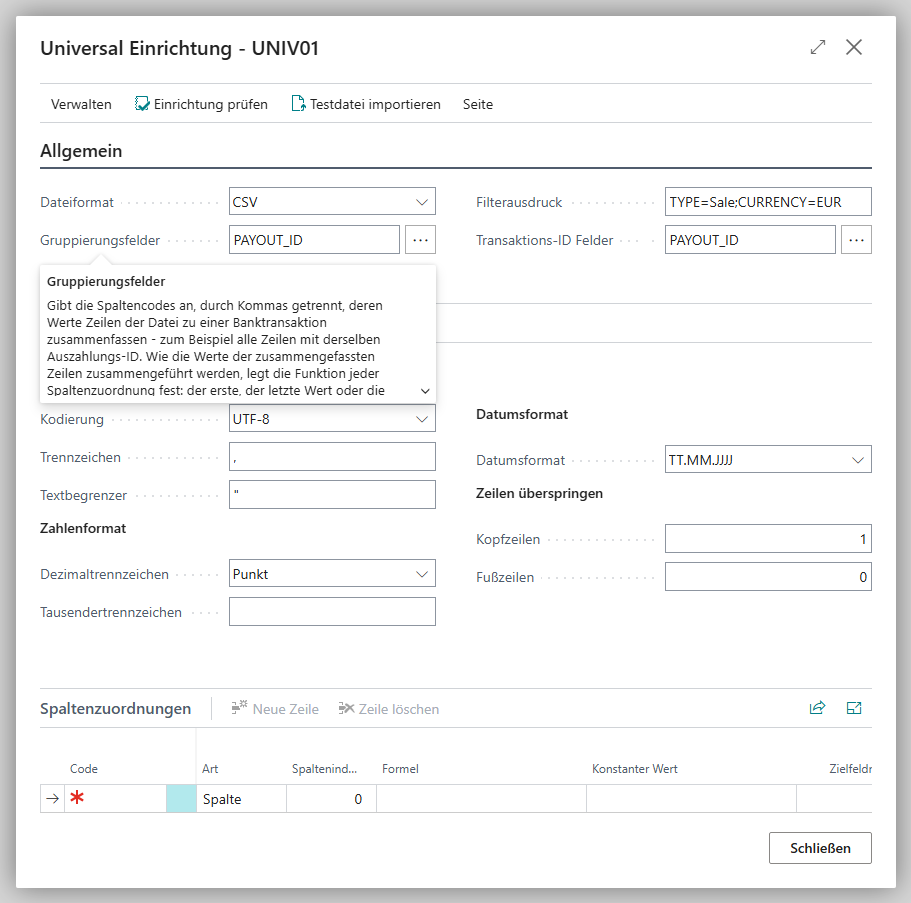Click the Schließen button
The height and width of the screenshot is (903, 911).
coord(820,848)
